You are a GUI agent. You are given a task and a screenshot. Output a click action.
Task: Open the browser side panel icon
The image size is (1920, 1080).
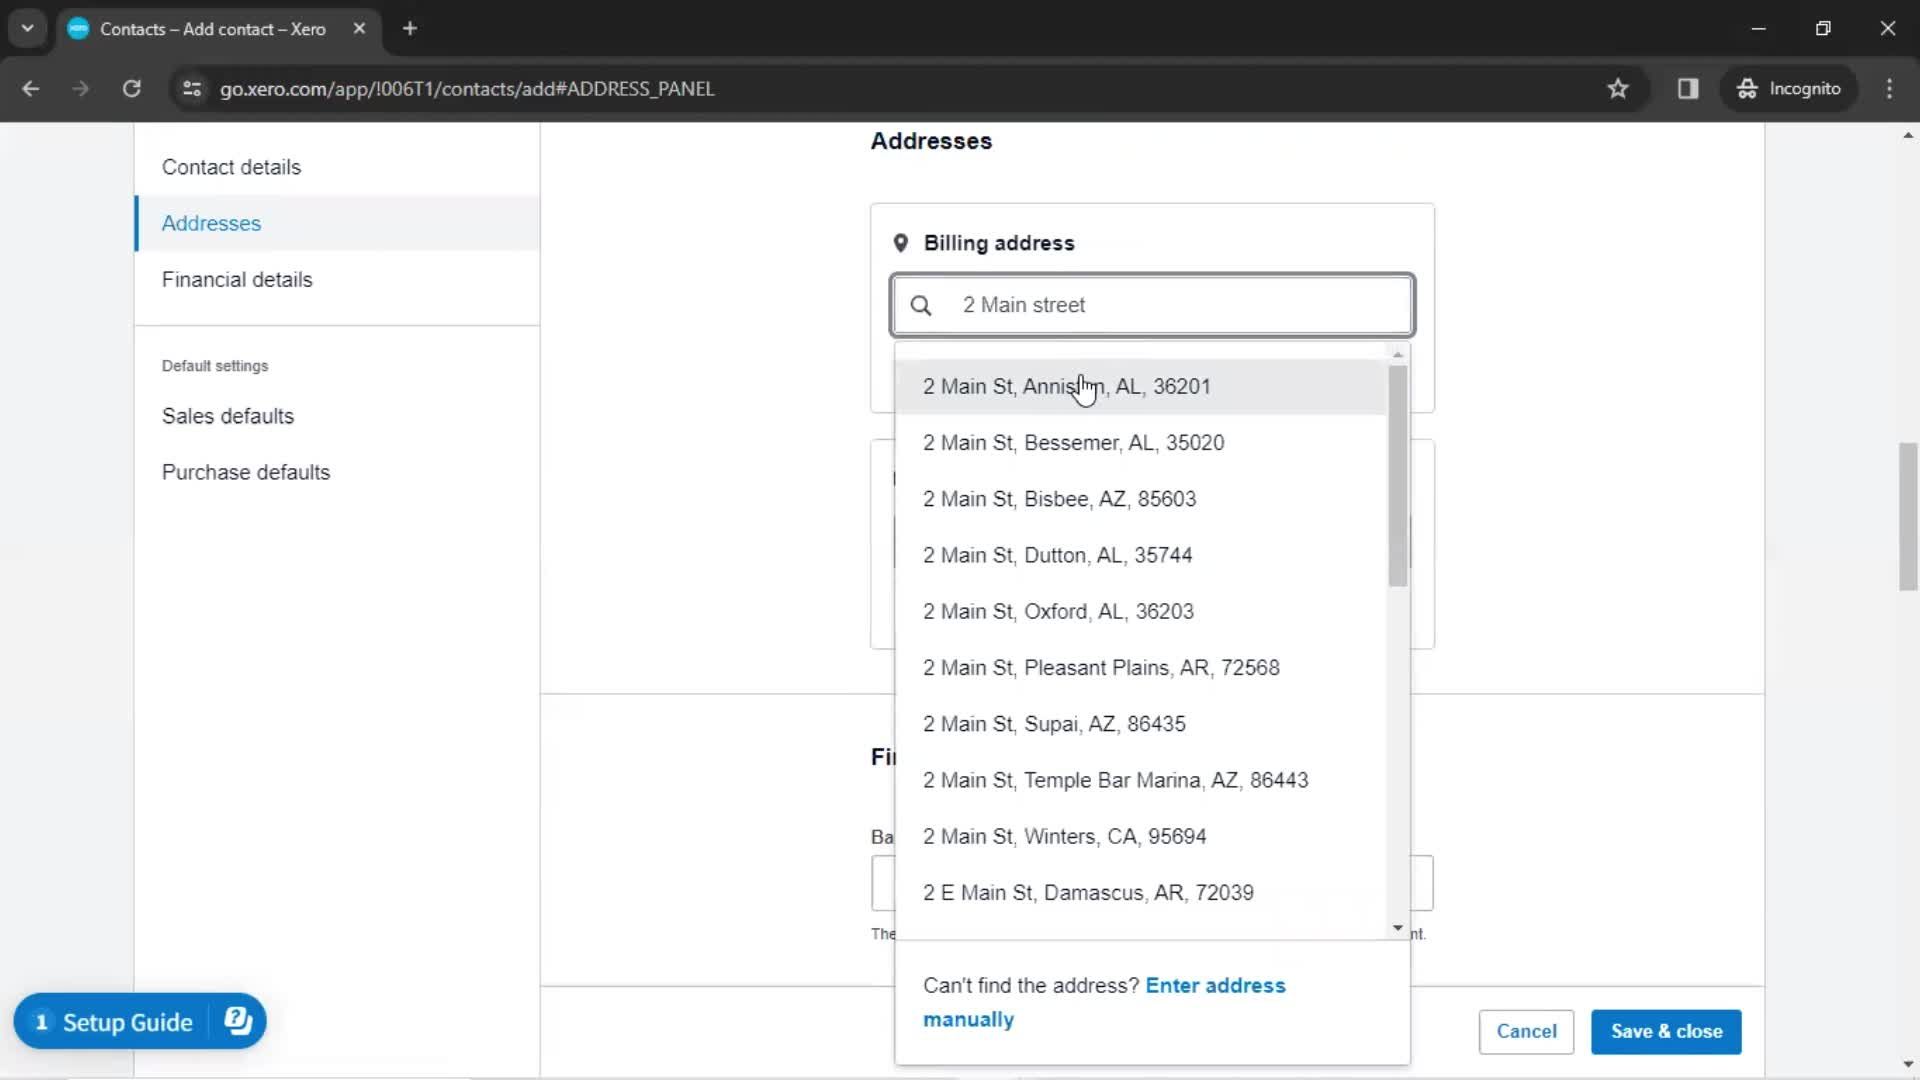click(1688, 89)
